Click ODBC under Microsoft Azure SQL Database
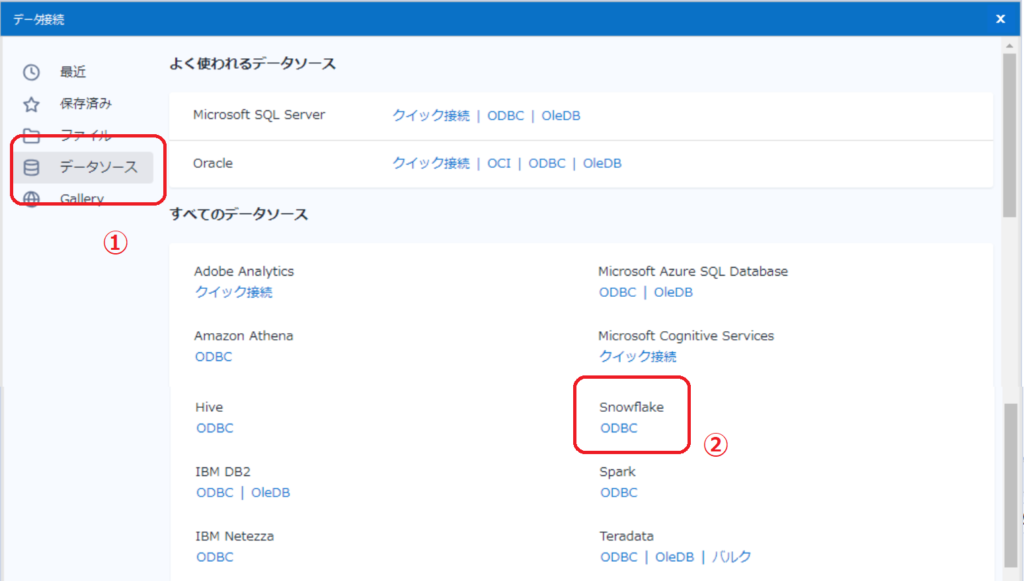The image size is (1024, 581). point(618,292)
